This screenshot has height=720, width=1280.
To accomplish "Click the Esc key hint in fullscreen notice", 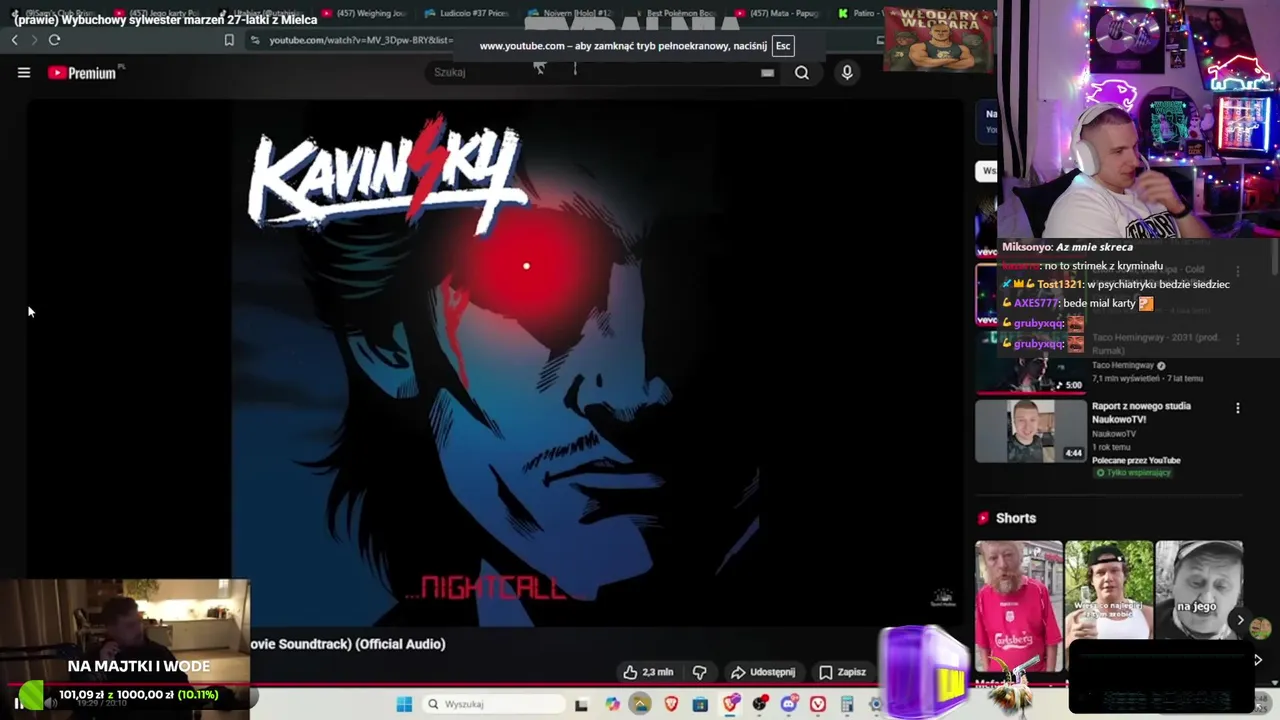I will pyautogui.click(x=783, y=46).
